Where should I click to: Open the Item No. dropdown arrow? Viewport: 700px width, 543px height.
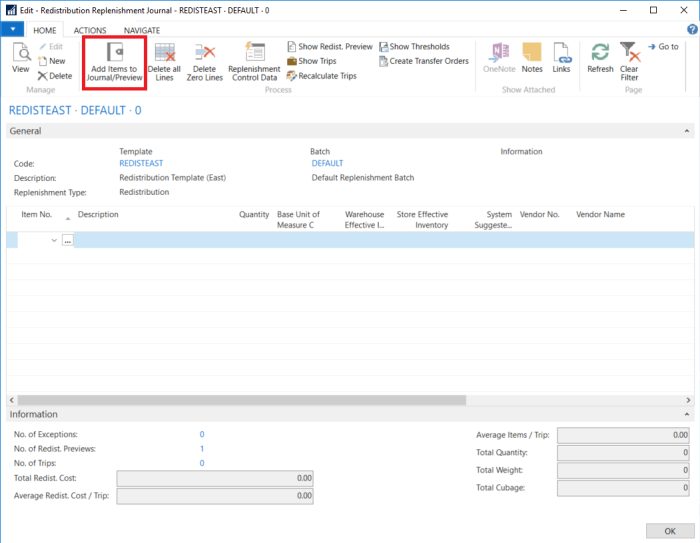pyautogui.click(x=54, y=240)
